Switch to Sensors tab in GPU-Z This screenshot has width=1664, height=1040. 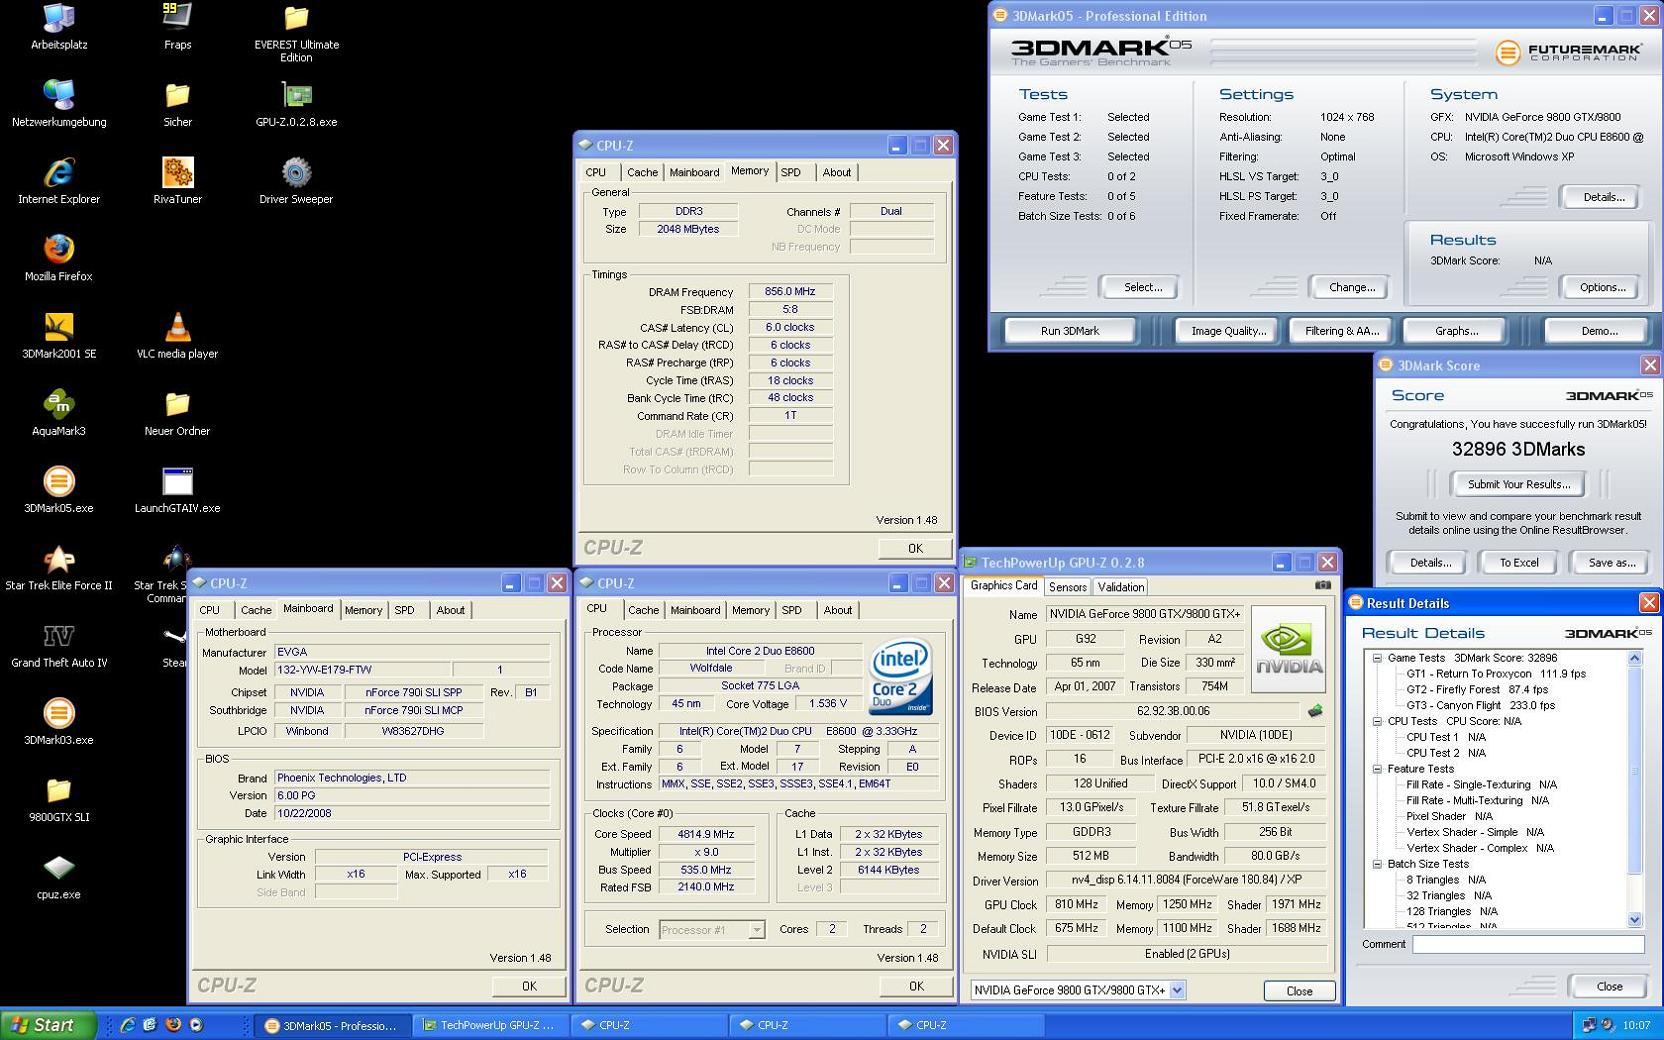1067,587
